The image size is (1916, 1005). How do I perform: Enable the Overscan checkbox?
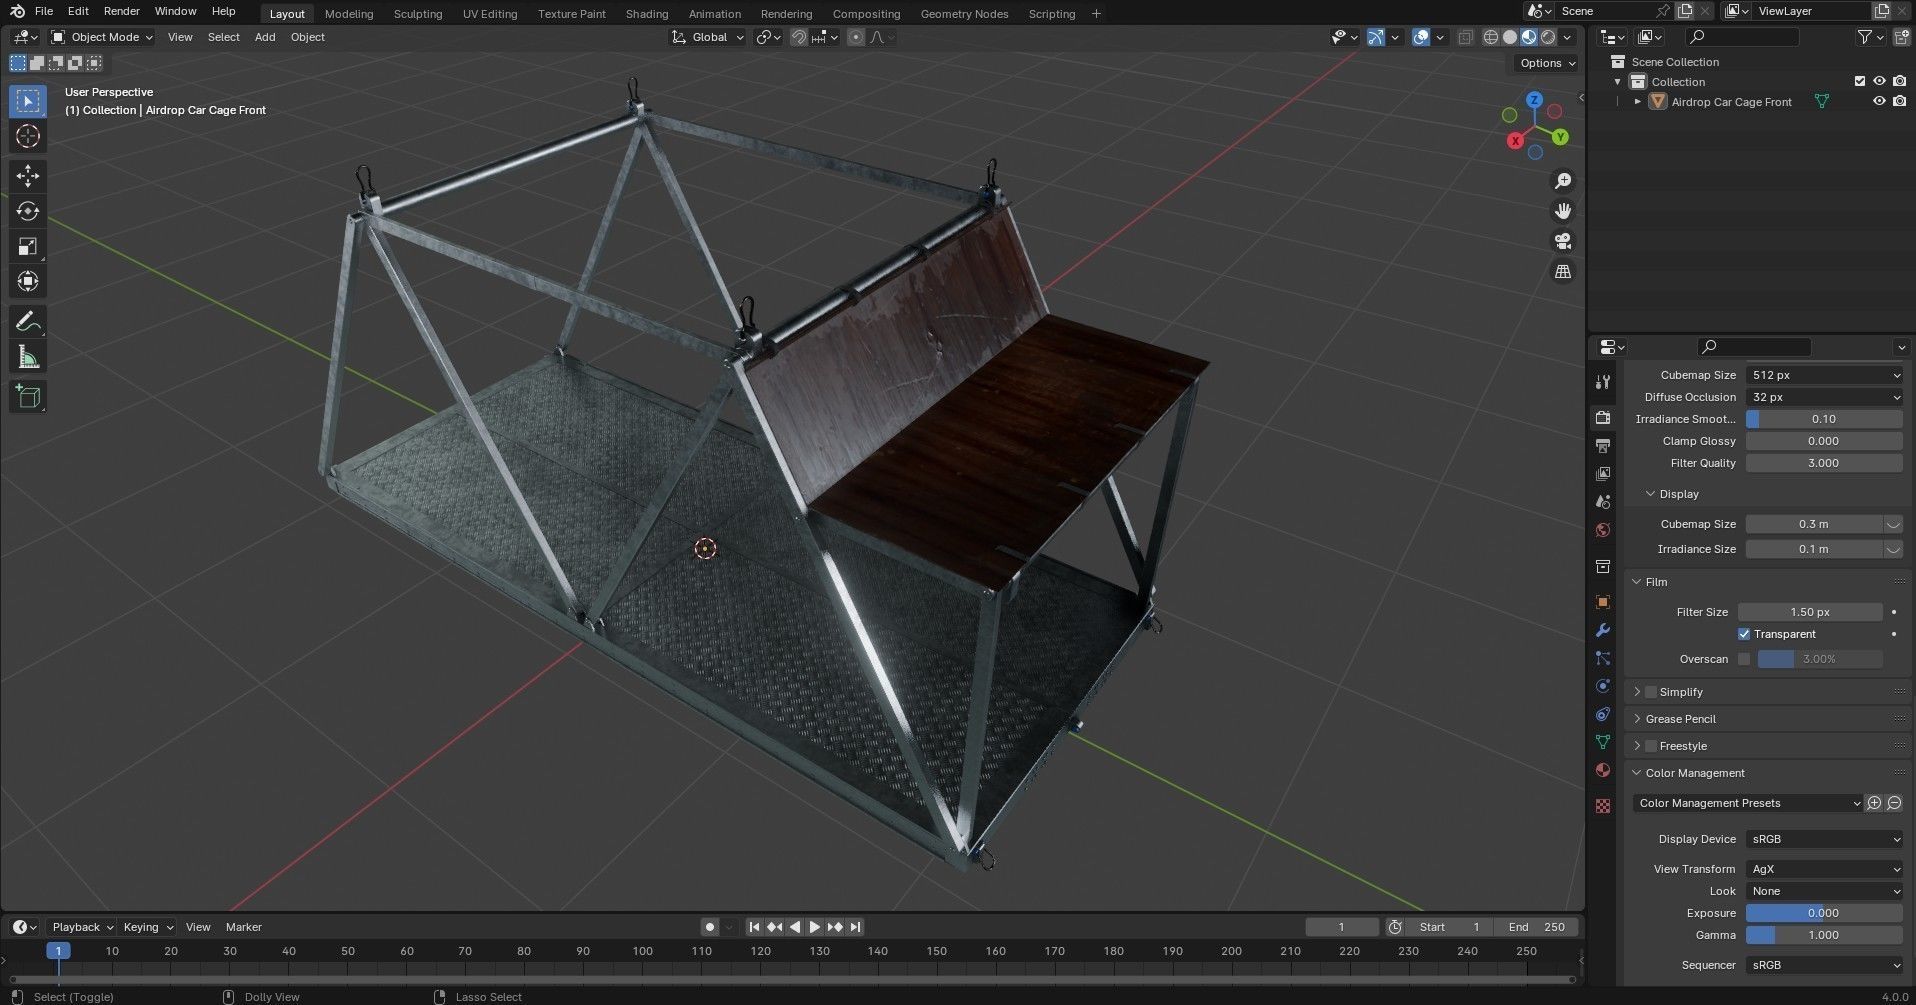(x=1744, y=659)
